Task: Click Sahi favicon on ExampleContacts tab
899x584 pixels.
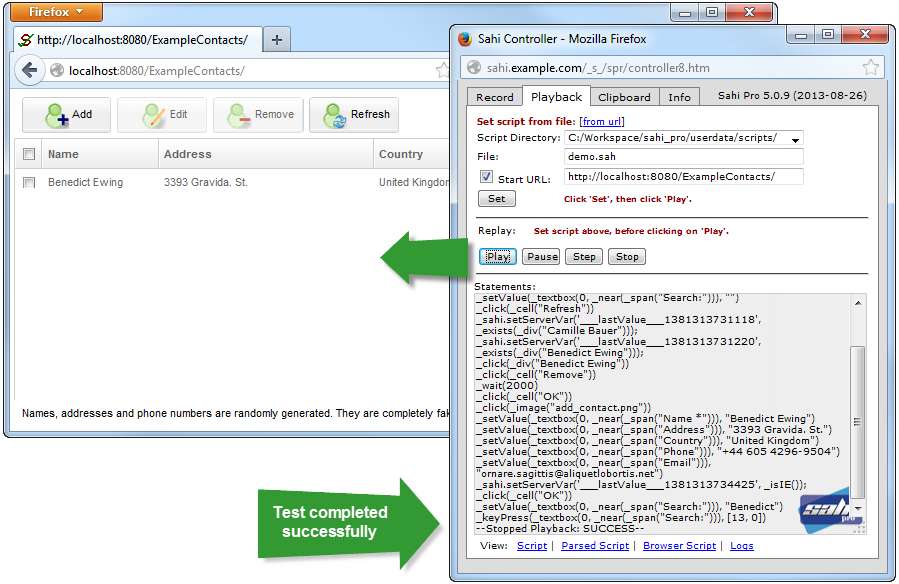Action: (x=25, y=40)
